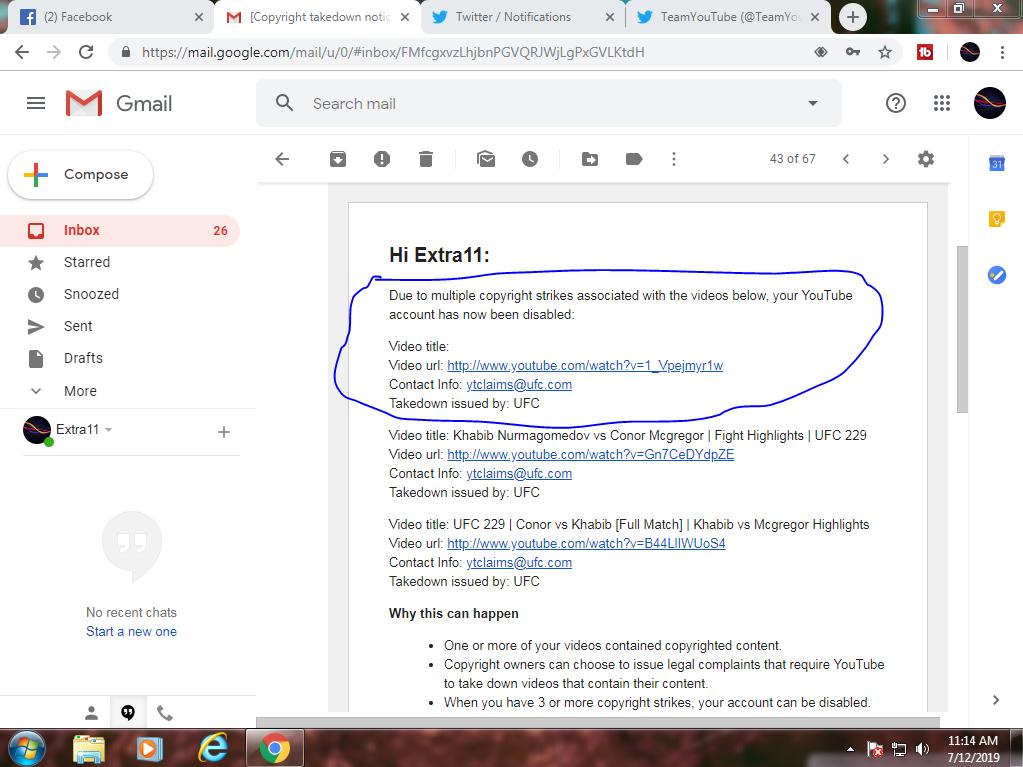The height and width of the screenshot is (767, 1023).
Task: Click the Gmail logo
Action: coord(119,103)
